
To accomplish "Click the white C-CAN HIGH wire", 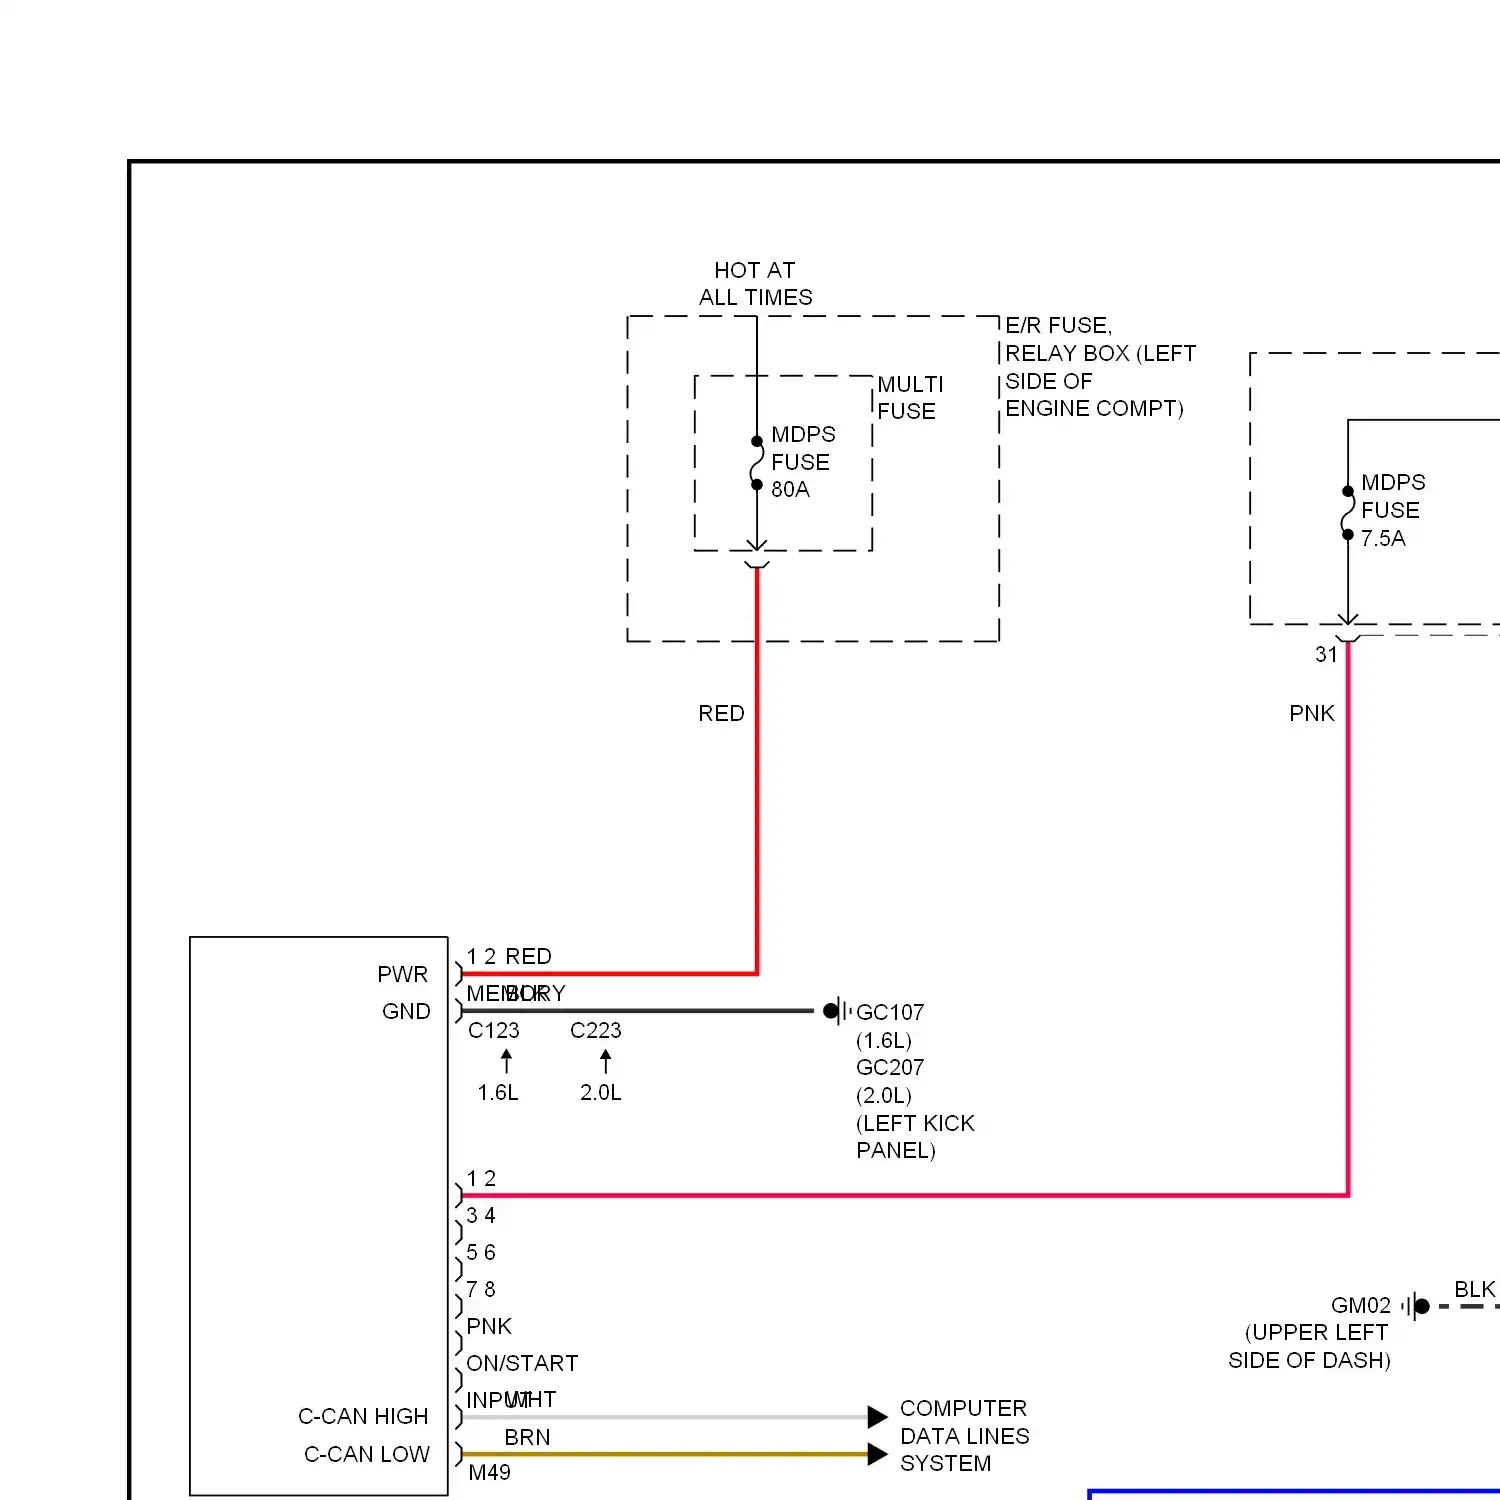I will coord(665,1417).
